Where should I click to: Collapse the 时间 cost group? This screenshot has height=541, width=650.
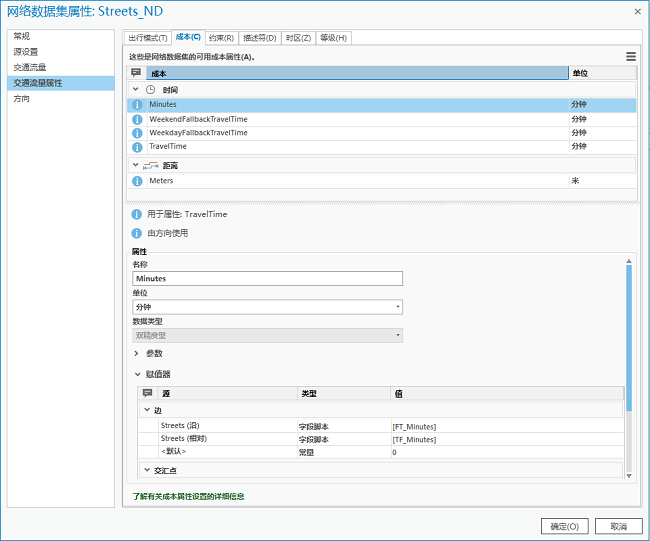click(x=137, y=89)
